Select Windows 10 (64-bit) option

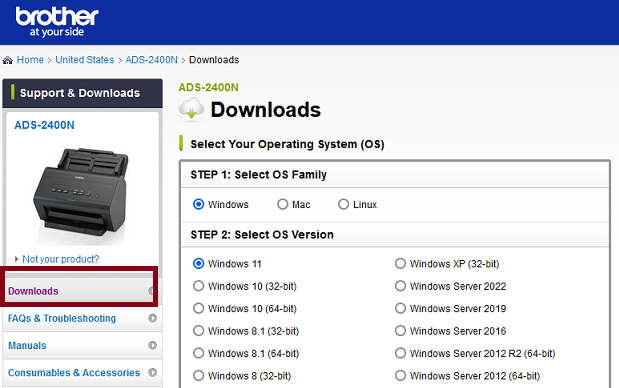click(198, 308)
